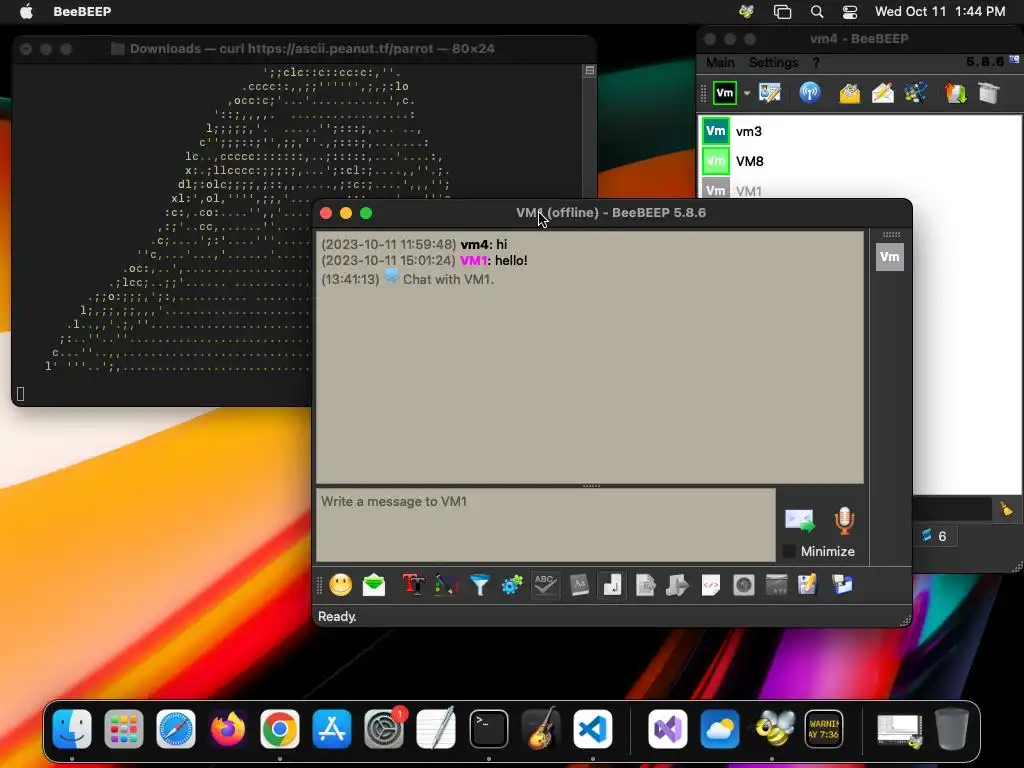Open chat settings gears icon
Image resolution: width=1024 pixels, height=768 pixels.
coord(512,585)
